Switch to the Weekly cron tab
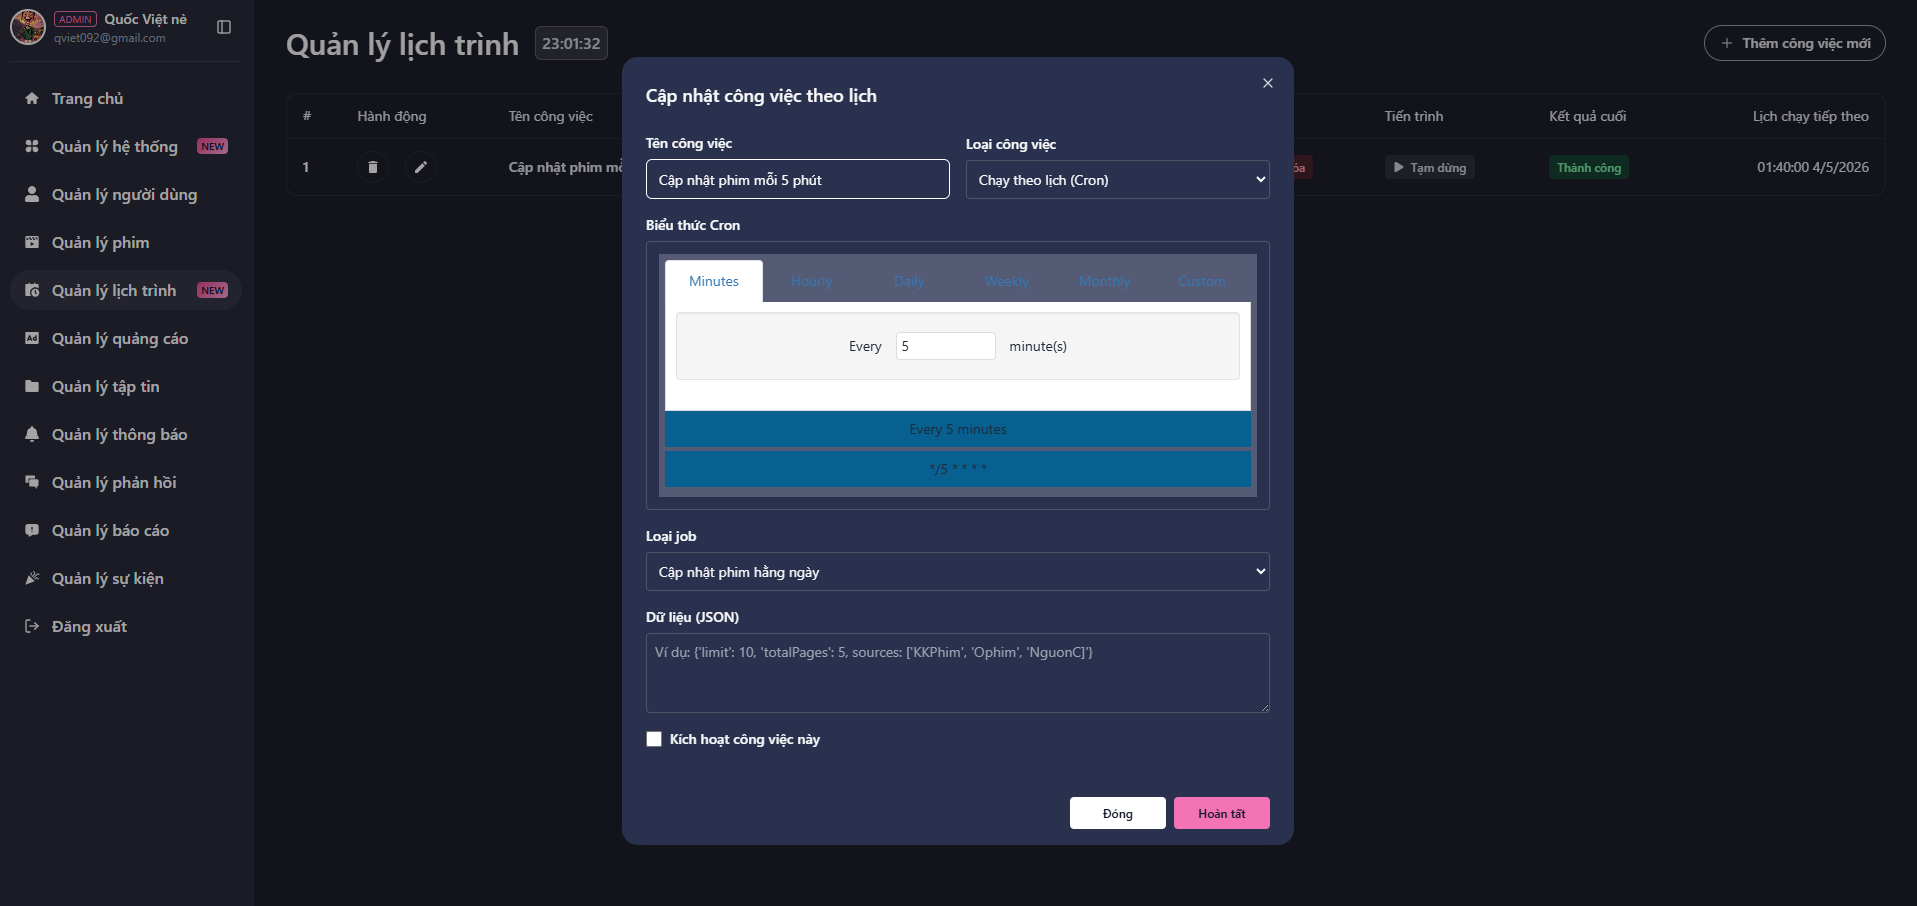This screenshot has height=906, width=1917. click(1007, 281)
